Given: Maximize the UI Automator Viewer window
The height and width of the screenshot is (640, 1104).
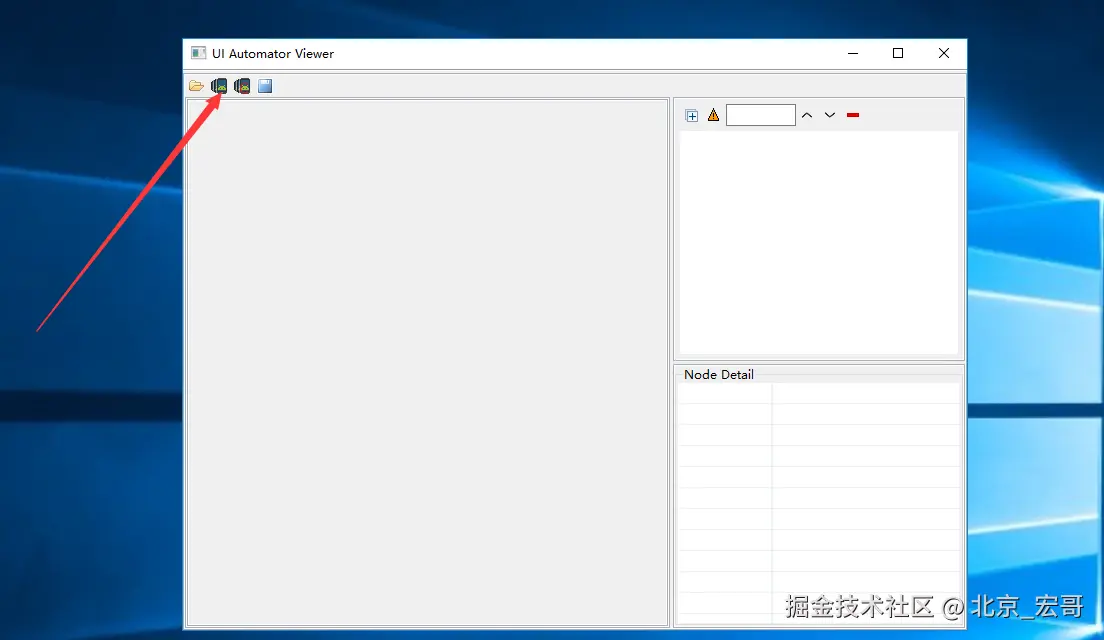Looking at the screenshot, I should (898, 54).
